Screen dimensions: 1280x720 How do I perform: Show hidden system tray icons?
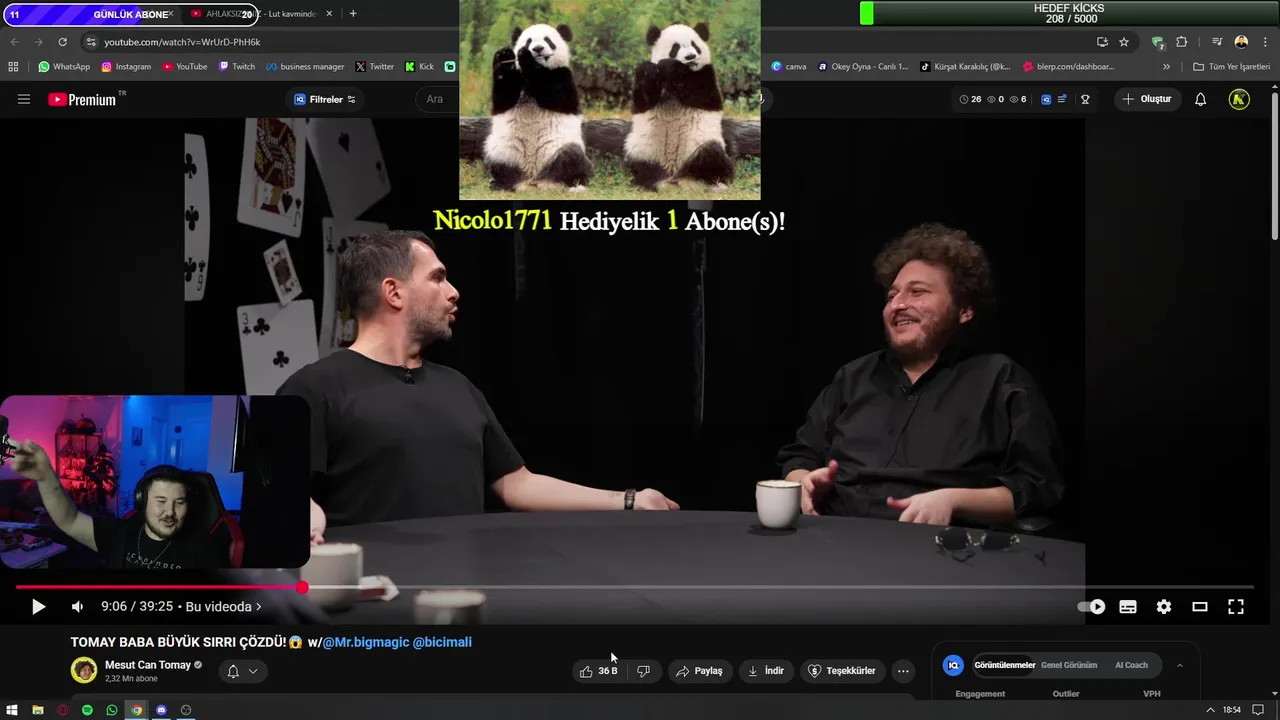coord(1211,710)
